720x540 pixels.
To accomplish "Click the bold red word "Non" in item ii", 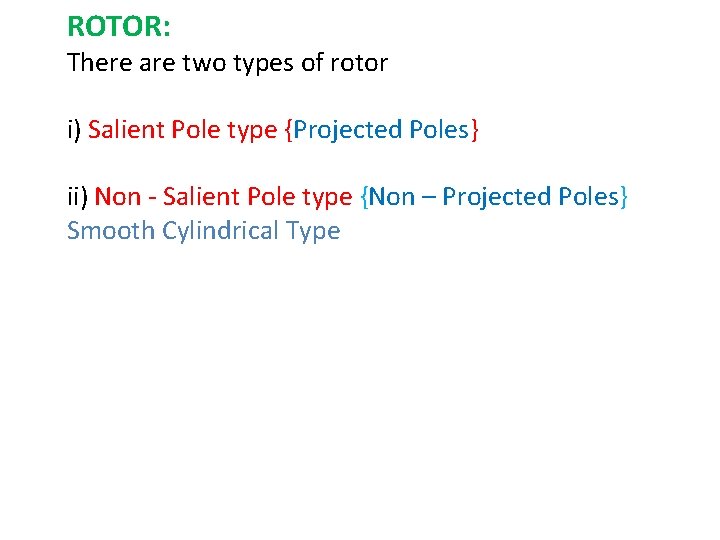I will point(118,197).
